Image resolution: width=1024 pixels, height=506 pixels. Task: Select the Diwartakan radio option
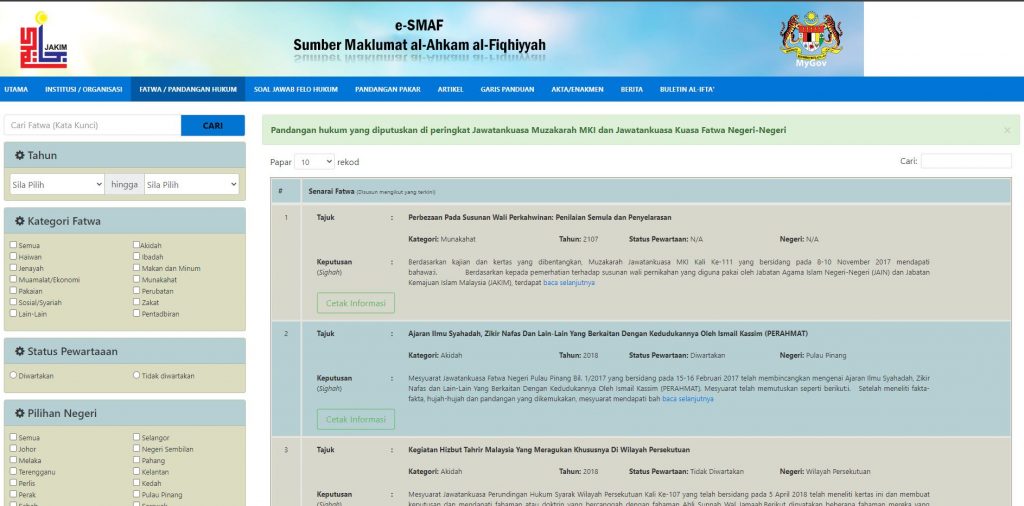click(13, 375)
